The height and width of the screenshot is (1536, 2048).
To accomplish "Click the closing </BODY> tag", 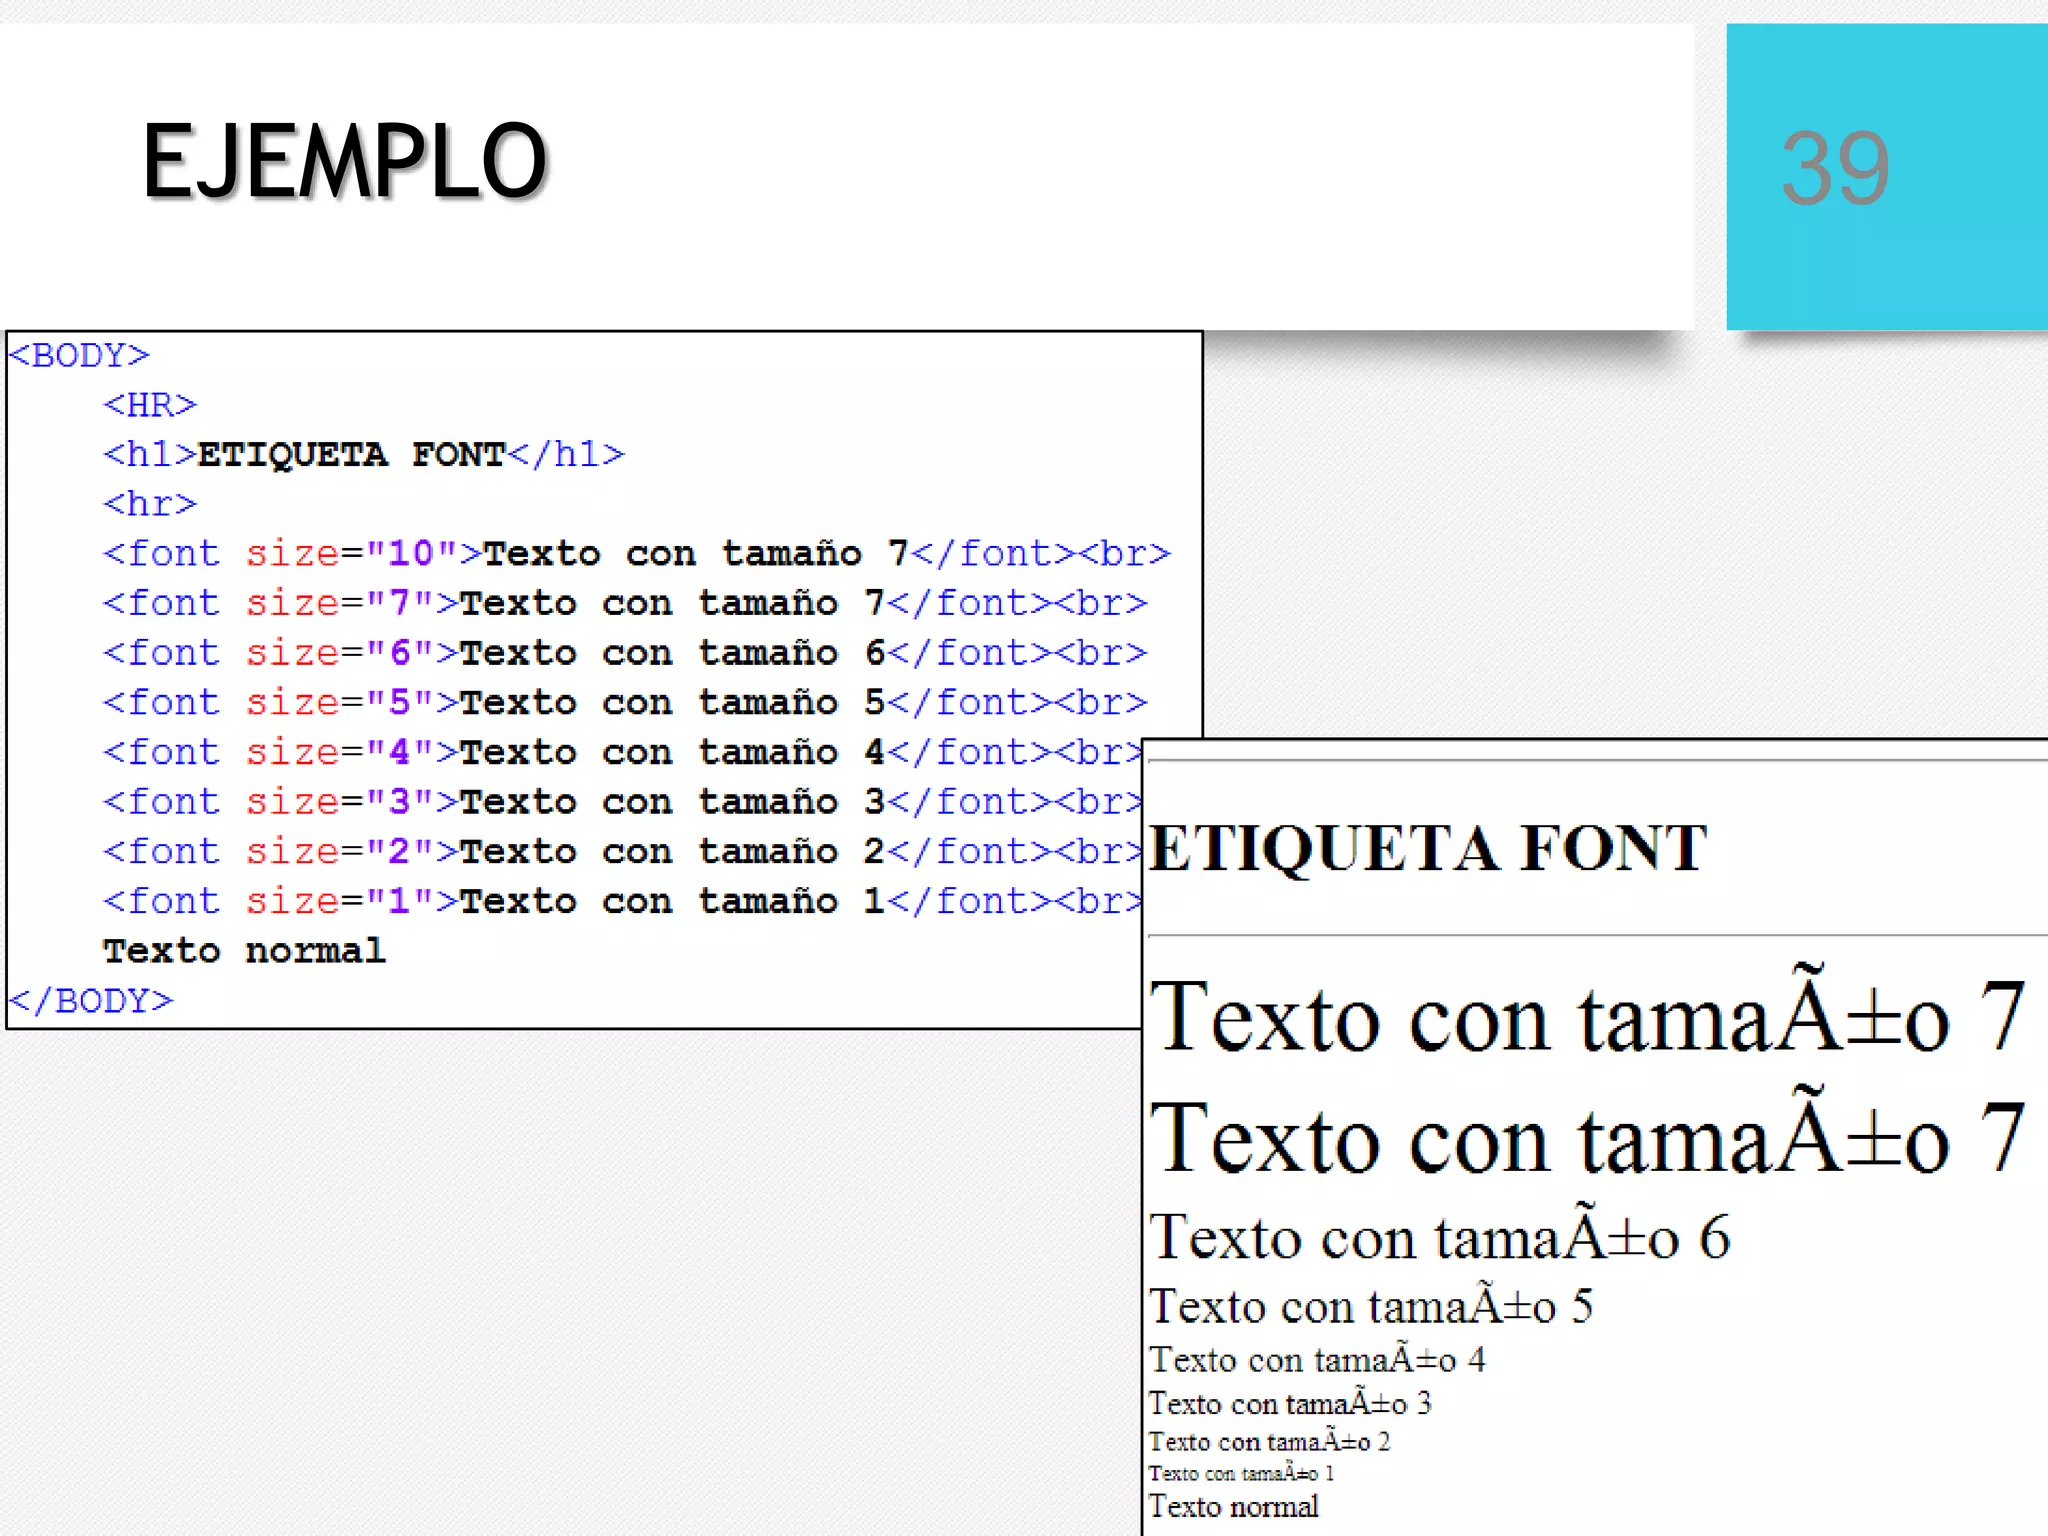I will [91, 1001].
